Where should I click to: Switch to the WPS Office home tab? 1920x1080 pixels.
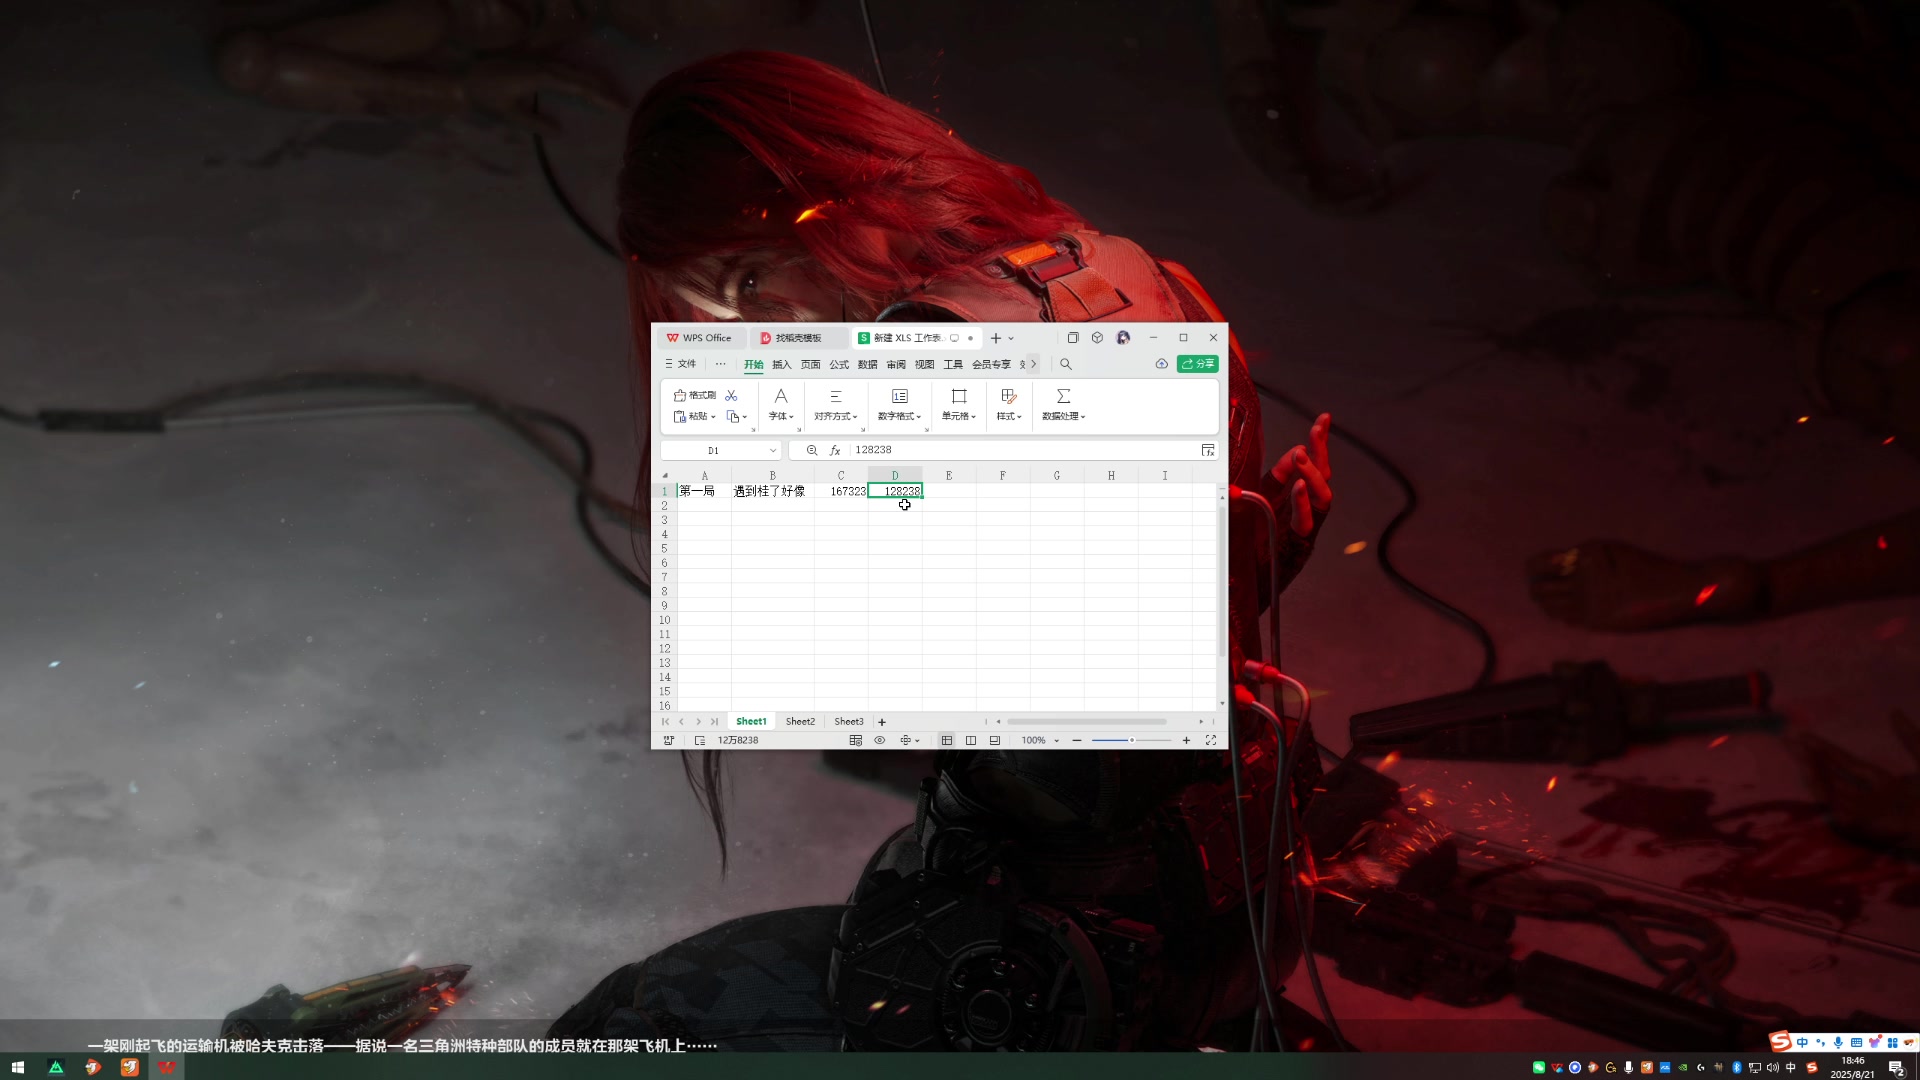(x=700, y=338)
